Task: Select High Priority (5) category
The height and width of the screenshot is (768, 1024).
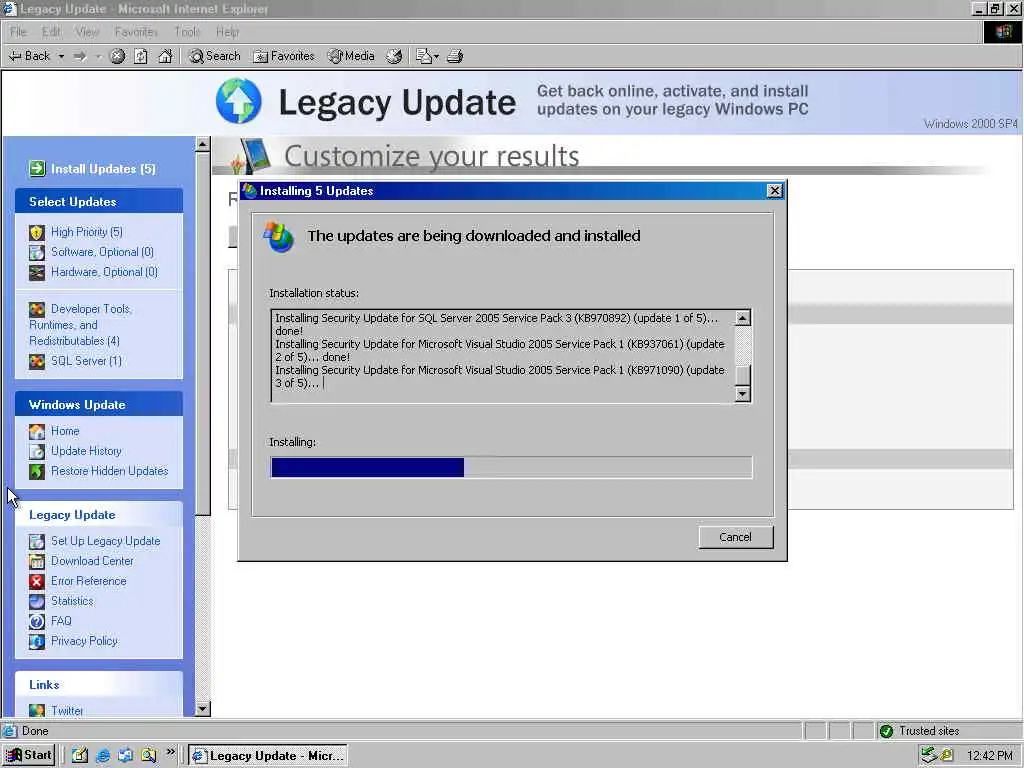Action: (x=86, y=232)
